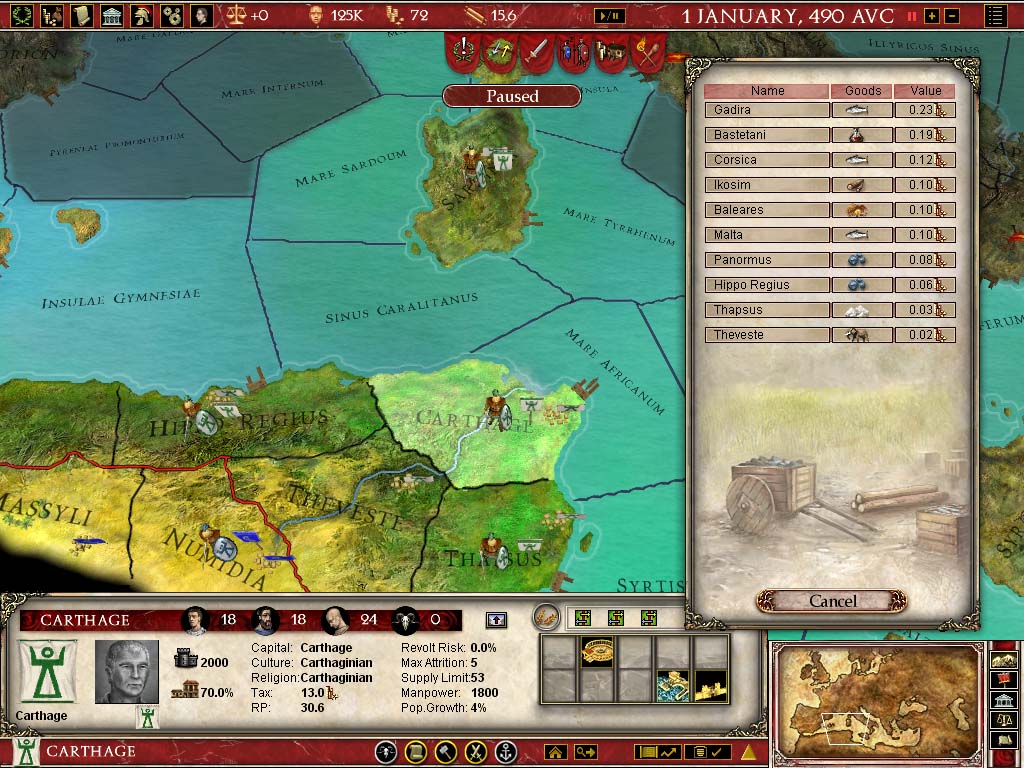Select Gadira from the trade goods list
Viewport: 1024px width, 768px height.
click(x=766, y=109)
